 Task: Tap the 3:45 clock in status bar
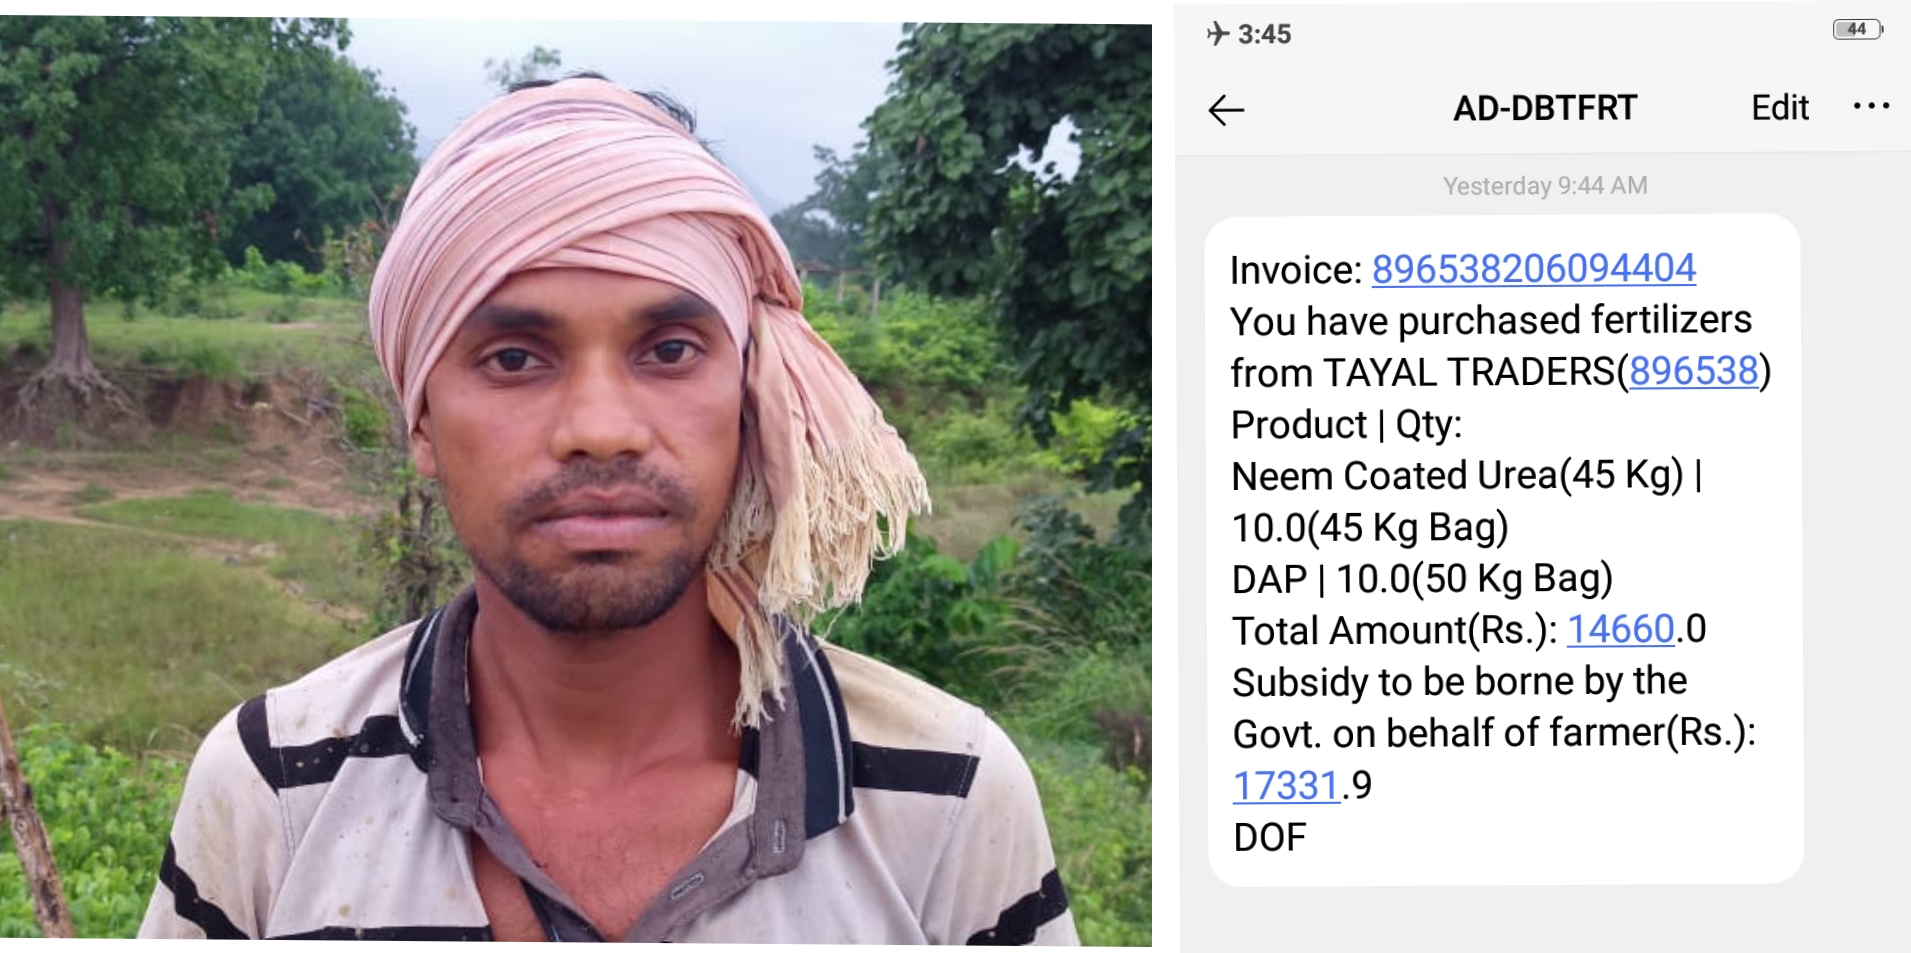click(x=1264, y=34)
